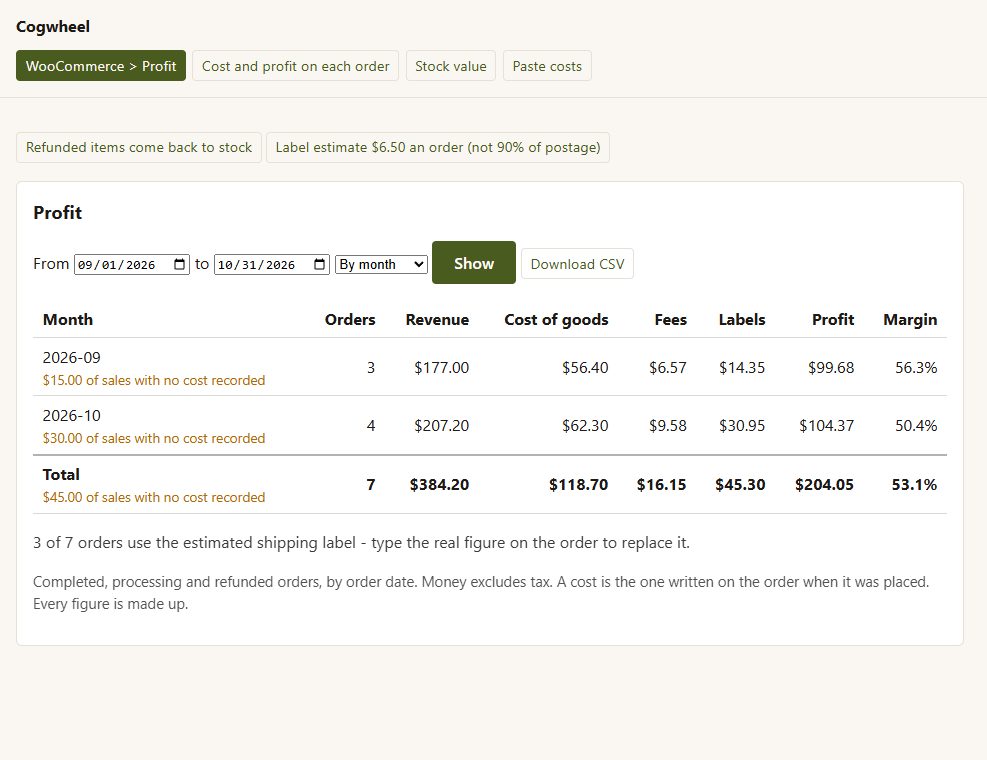The width and height of the screenshot is (987, 760).
Task: Select the 2026-09 month label
Action: (x=72, y=358)
